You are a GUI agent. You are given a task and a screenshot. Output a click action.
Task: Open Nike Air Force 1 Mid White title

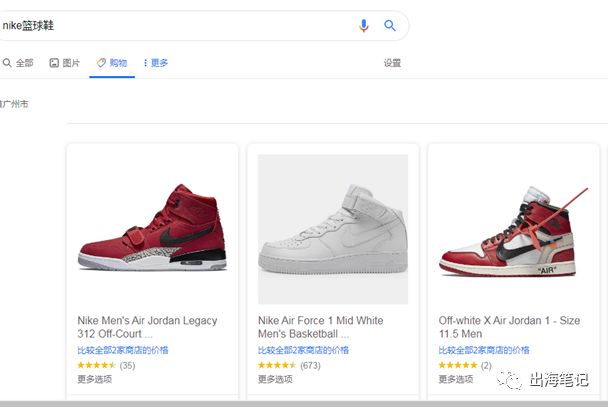(x=321, y=327)
